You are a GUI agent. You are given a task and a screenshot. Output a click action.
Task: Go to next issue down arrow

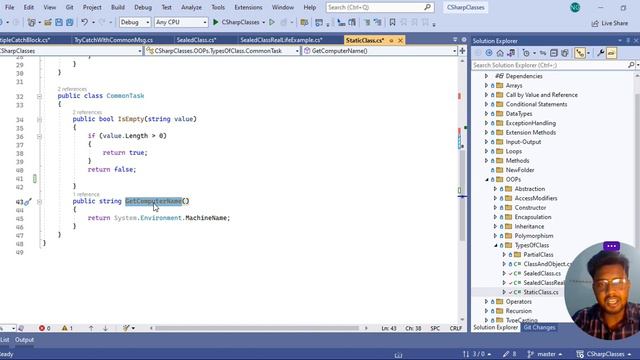point(105,328)
